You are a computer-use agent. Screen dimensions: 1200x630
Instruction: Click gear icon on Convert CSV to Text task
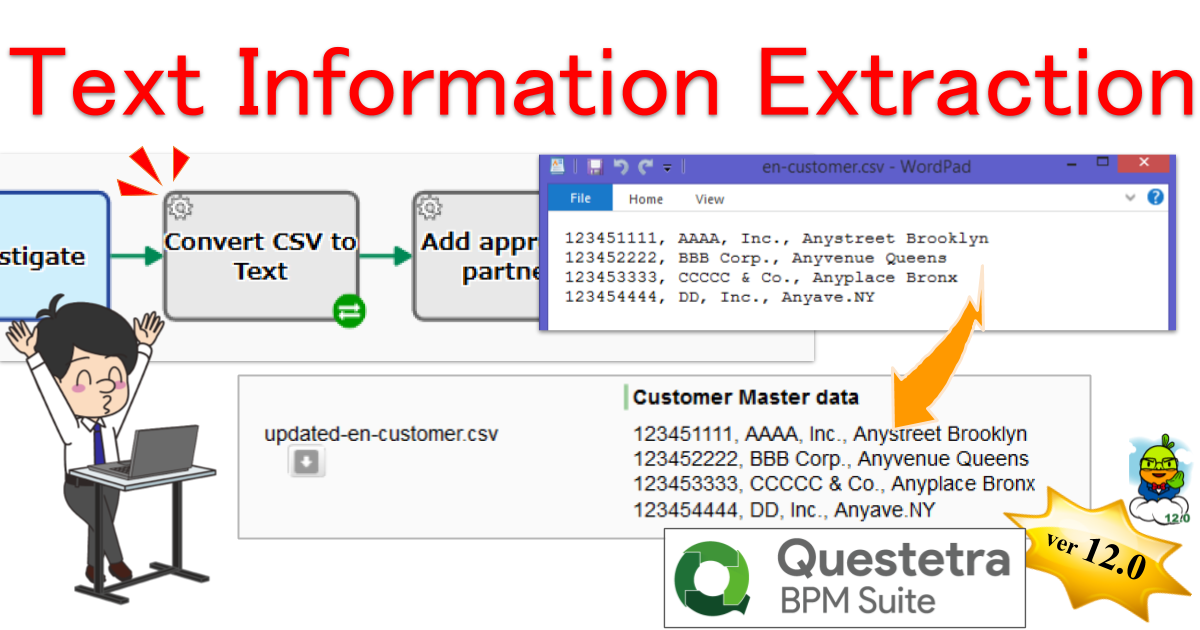[x=180, y=207]
